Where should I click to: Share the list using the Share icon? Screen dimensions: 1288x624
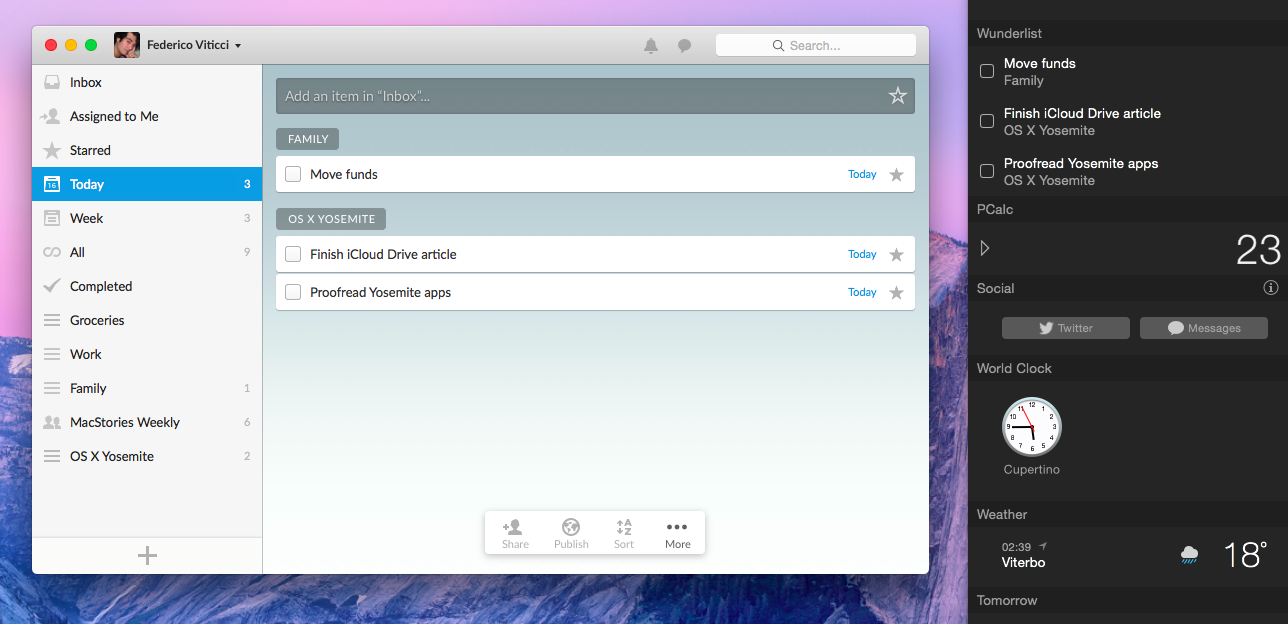[515, 533]
